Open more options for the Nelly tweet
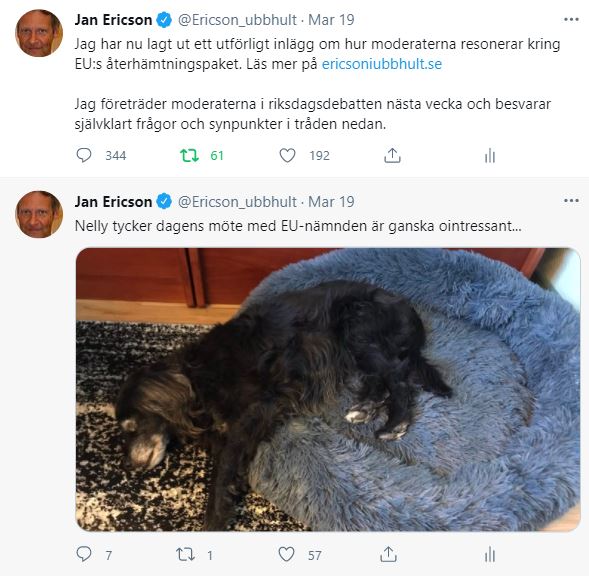589x576 pixels. pyautogui.click(x=571, y=201)
